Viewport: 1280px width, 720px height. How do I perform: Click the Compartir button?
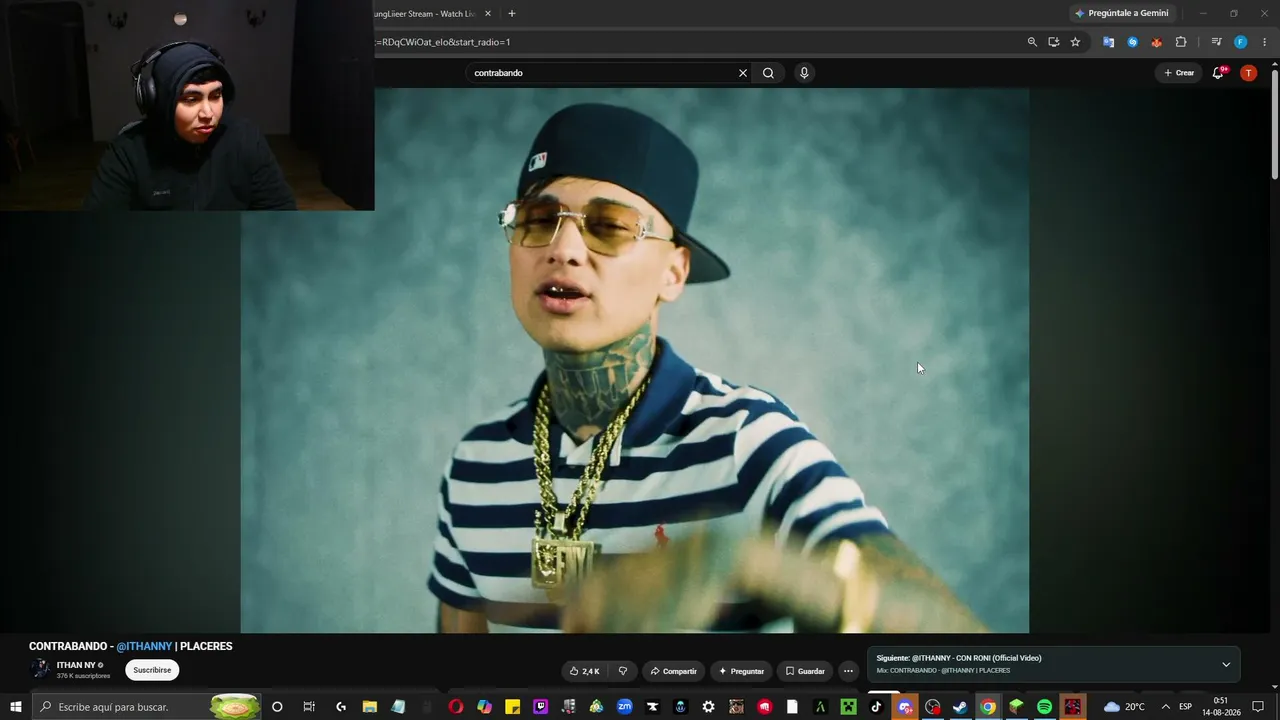point(674,671)
